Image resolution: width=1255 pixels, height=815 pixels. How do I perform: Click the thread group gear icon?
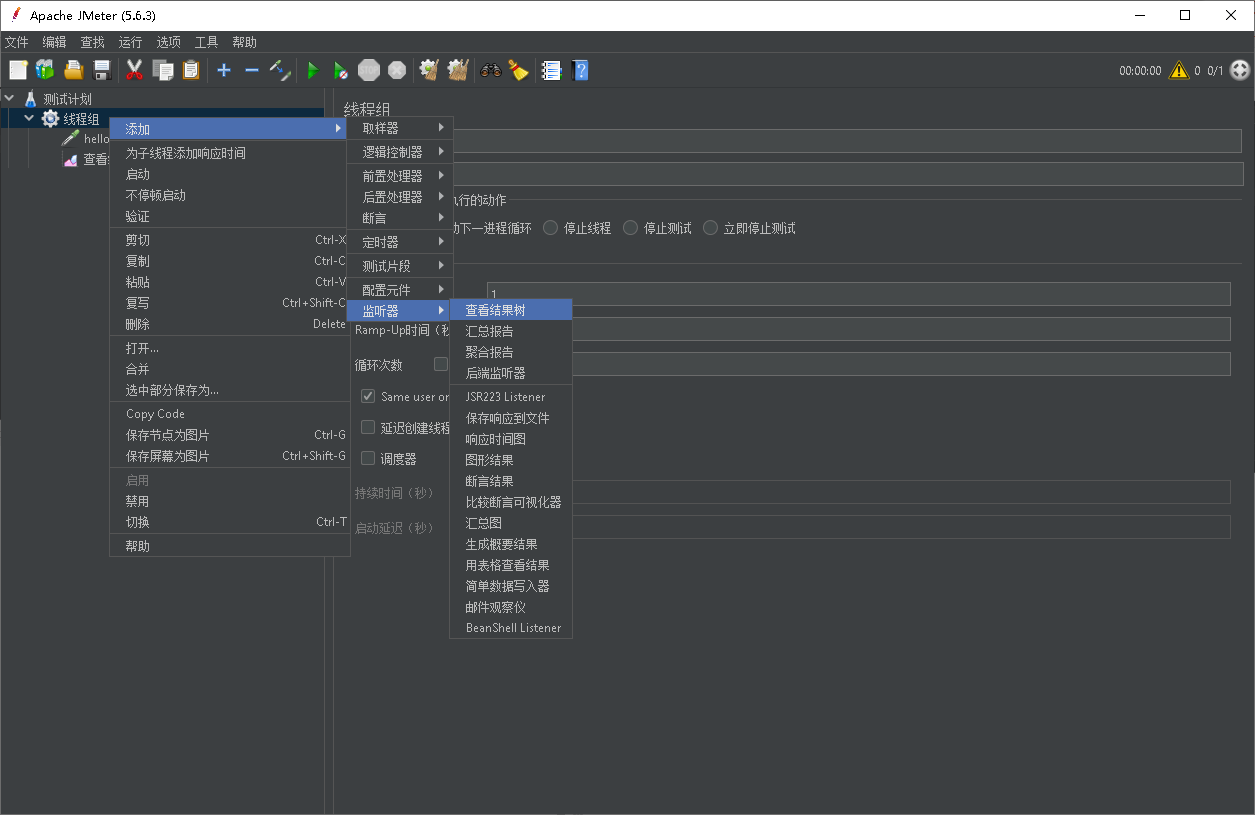pos(50,119)
